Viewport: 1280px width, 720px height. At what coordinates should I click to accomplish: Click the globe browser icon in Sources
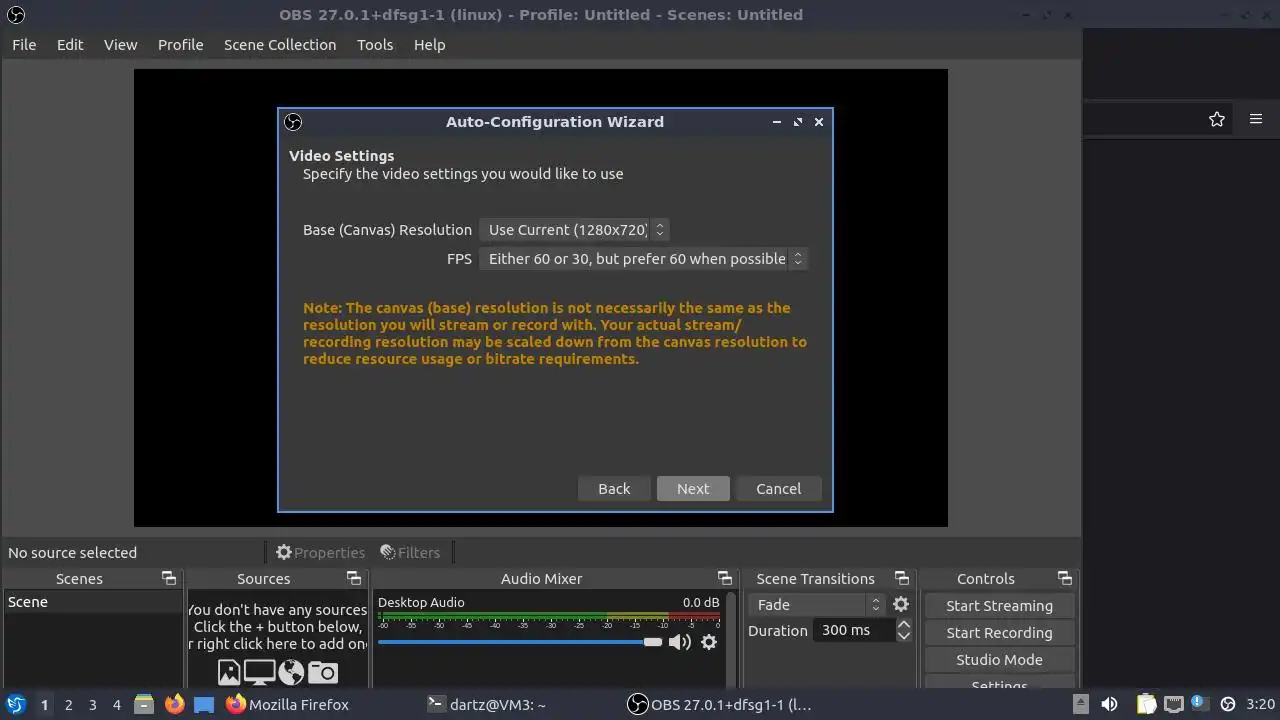click(291, 673)
